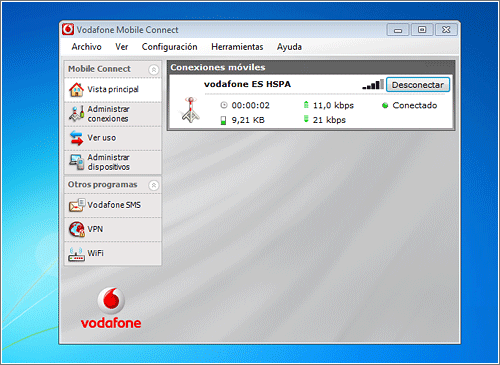Click the 21 kbps download speed

(329, 120)
